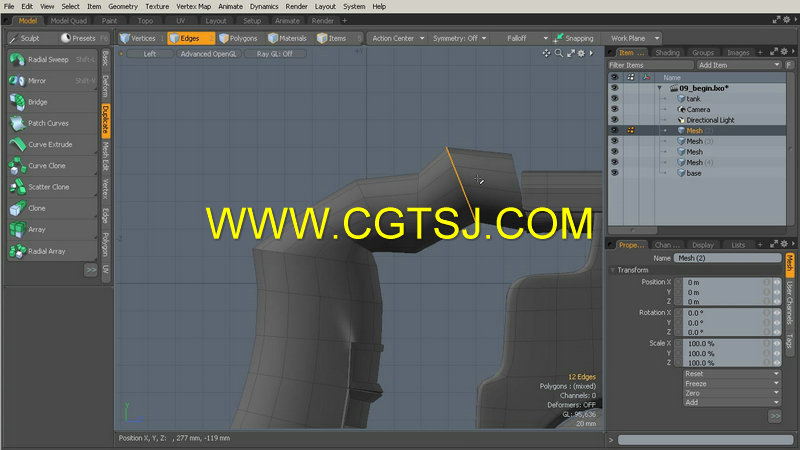Click the viewport pan move icon
The height and width of the screenshot is (450, 800).
[546, 53]
